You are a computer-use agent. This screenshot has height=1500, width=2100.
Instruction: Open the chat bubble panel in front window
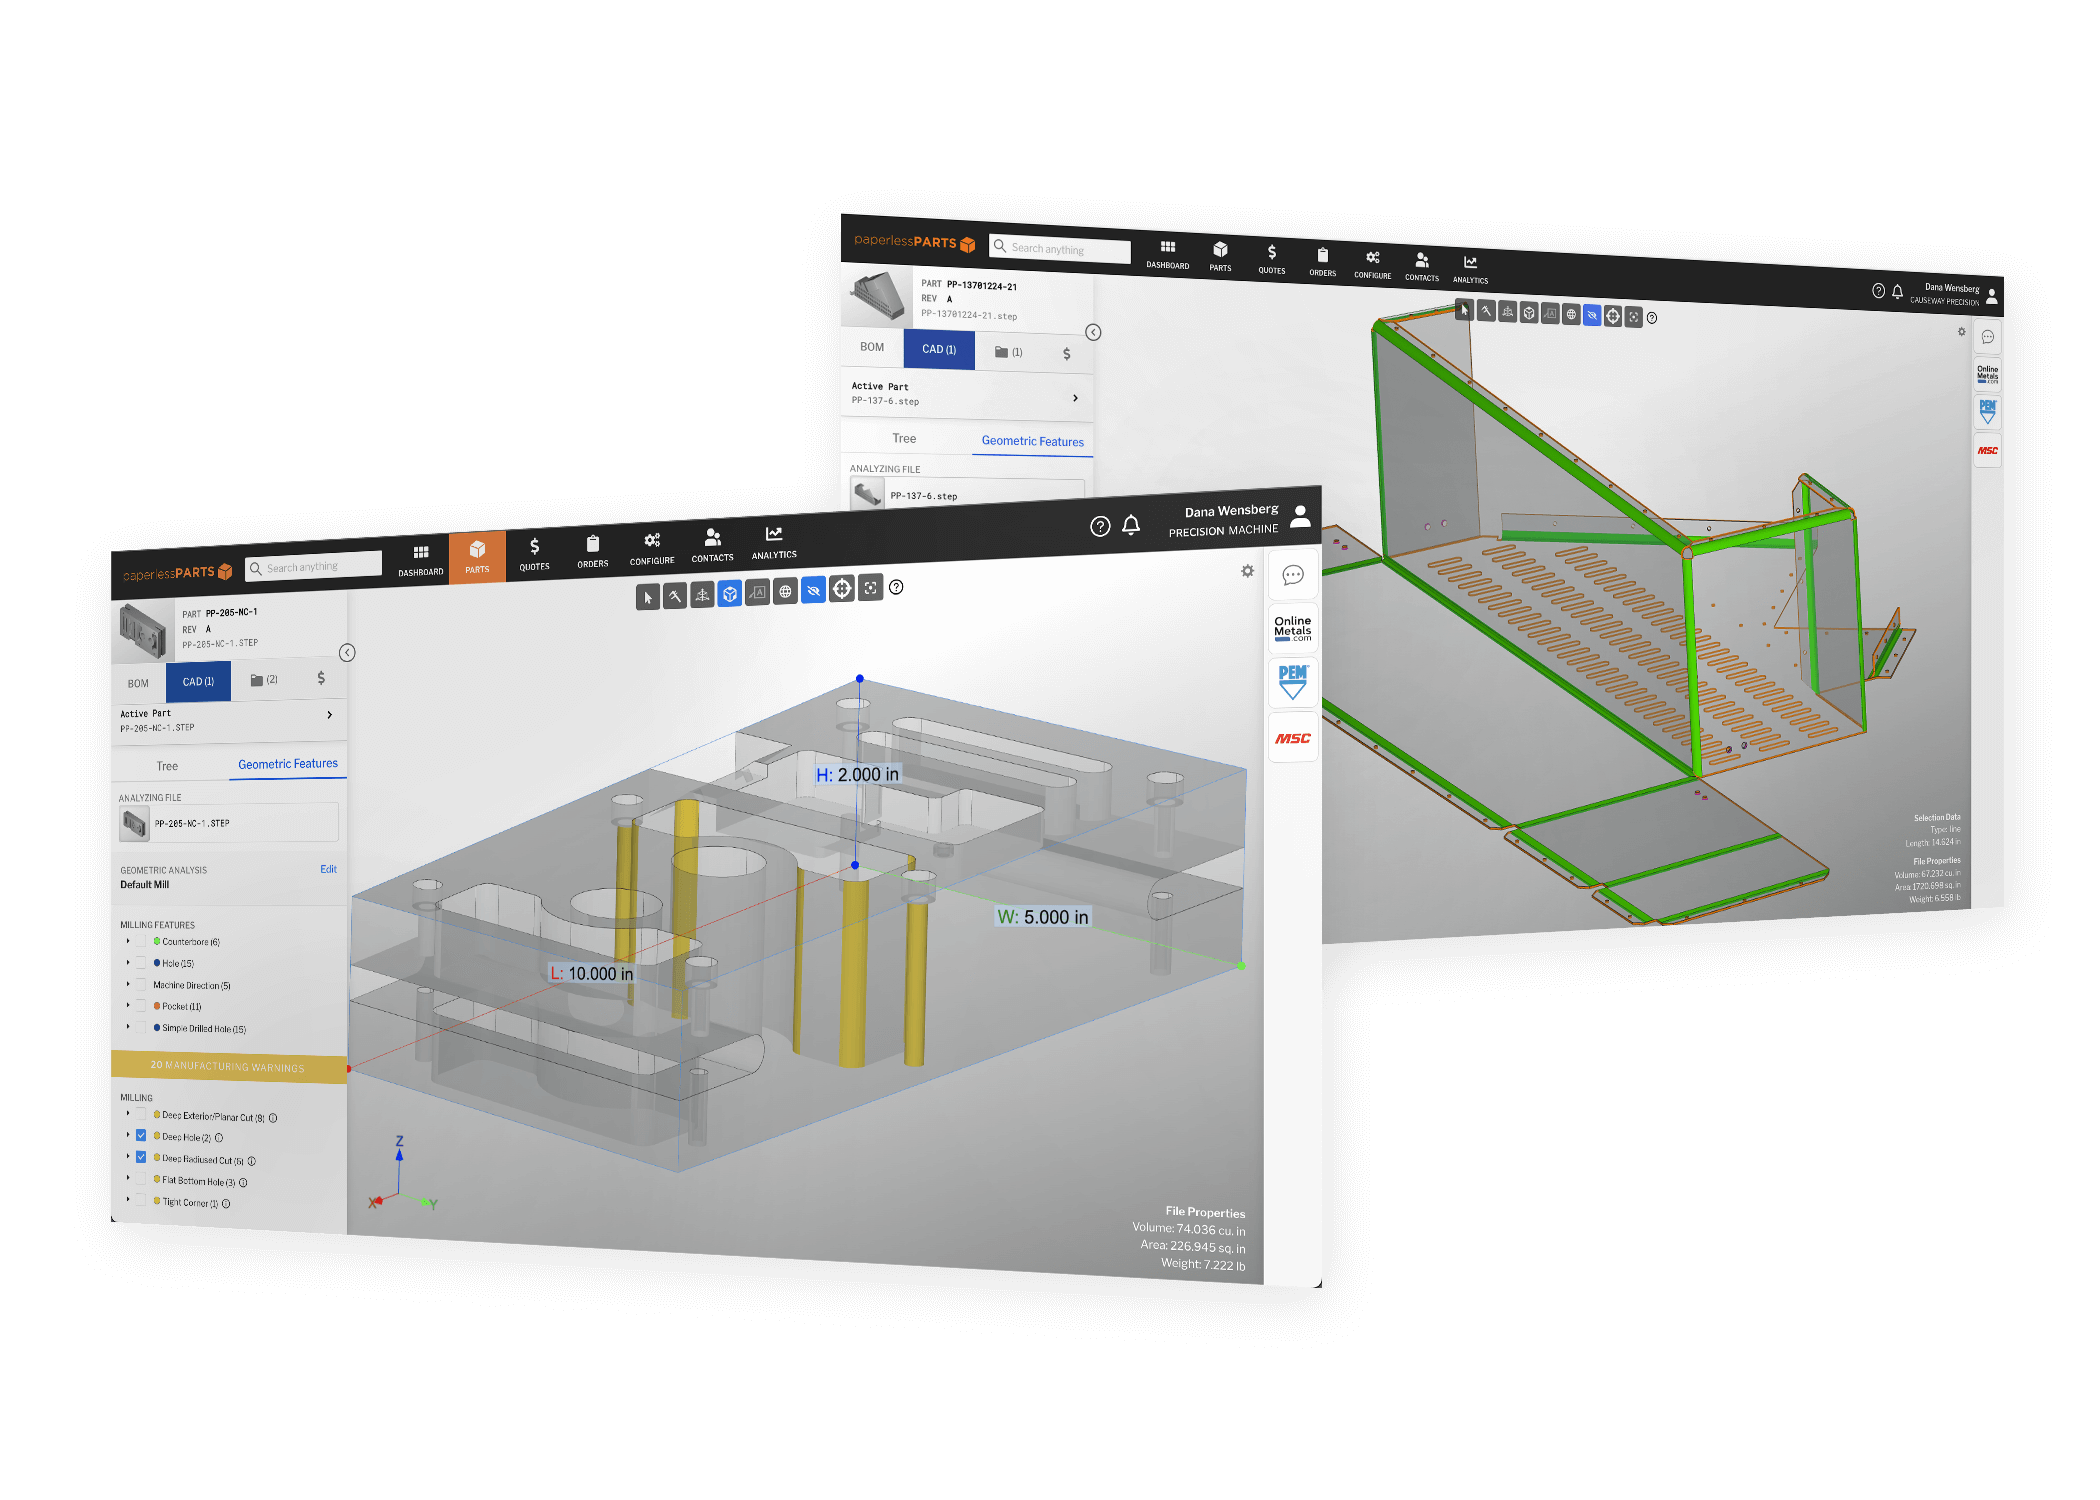pos(1293,575)
